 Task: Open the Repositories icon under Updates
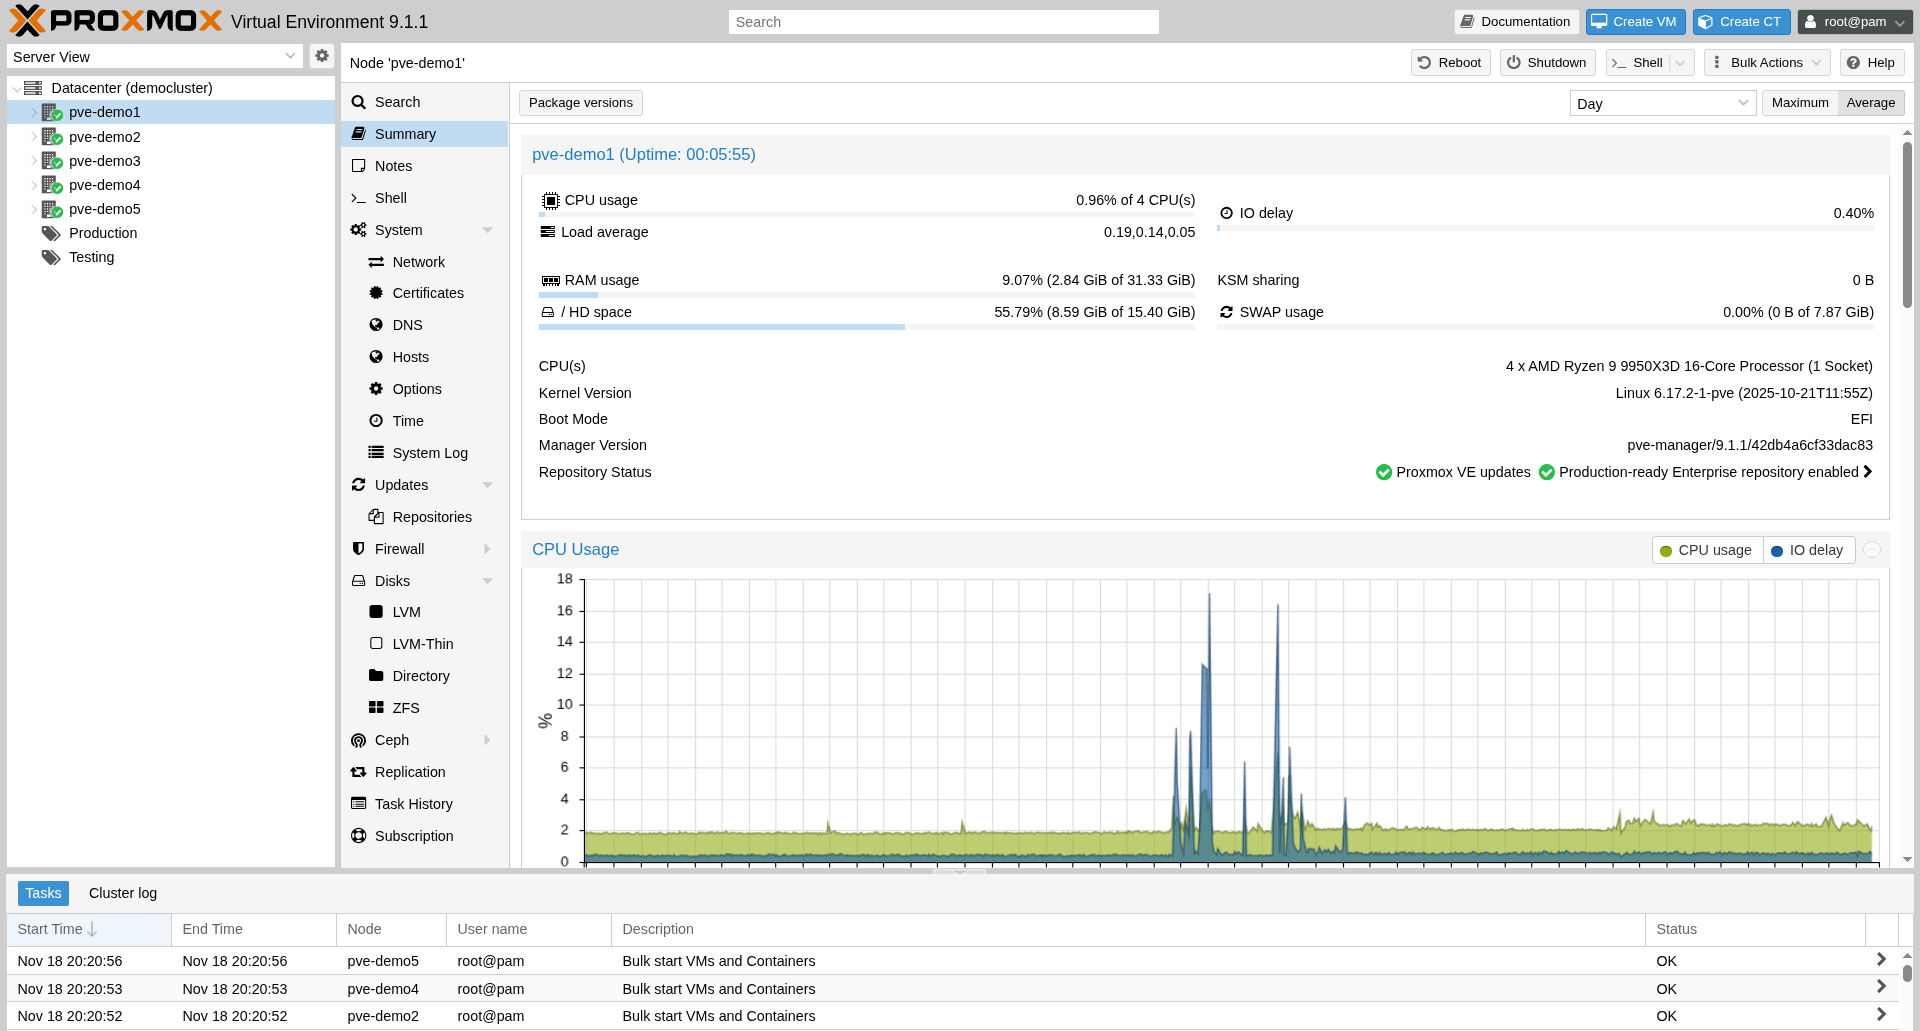[375, 517]
